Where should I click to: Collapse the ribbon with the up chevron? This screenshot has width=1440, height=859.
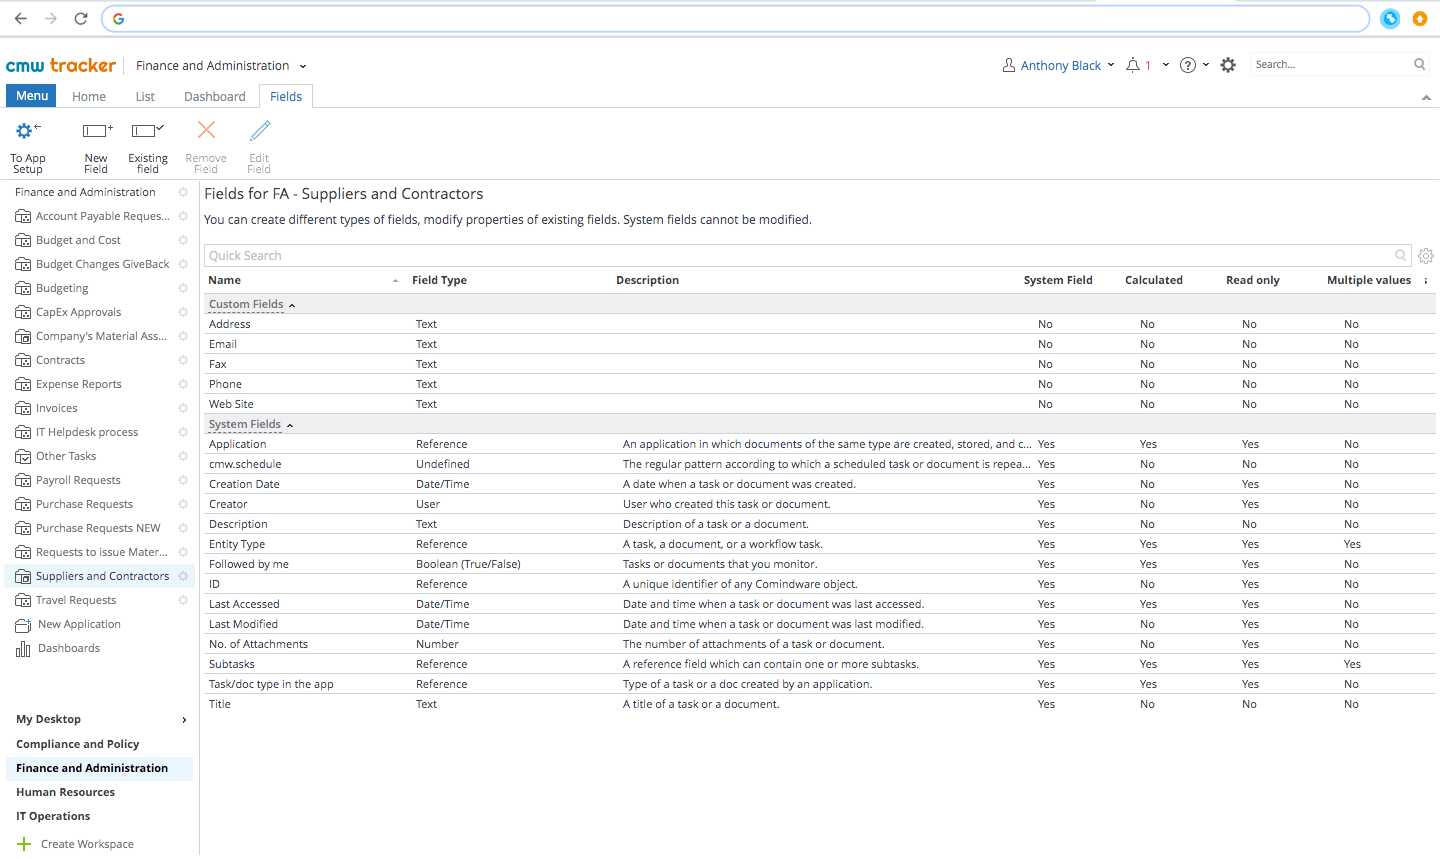click(x=1426, y=97)
